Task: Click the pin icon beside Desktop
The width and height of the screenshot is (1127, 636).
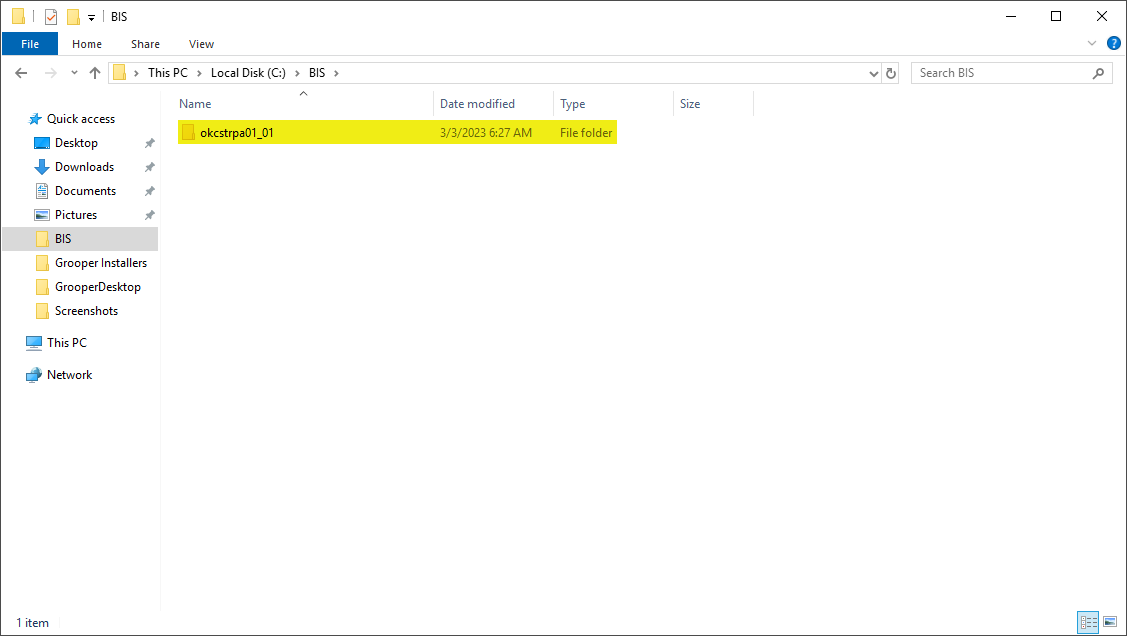Action: pos(150,143)
